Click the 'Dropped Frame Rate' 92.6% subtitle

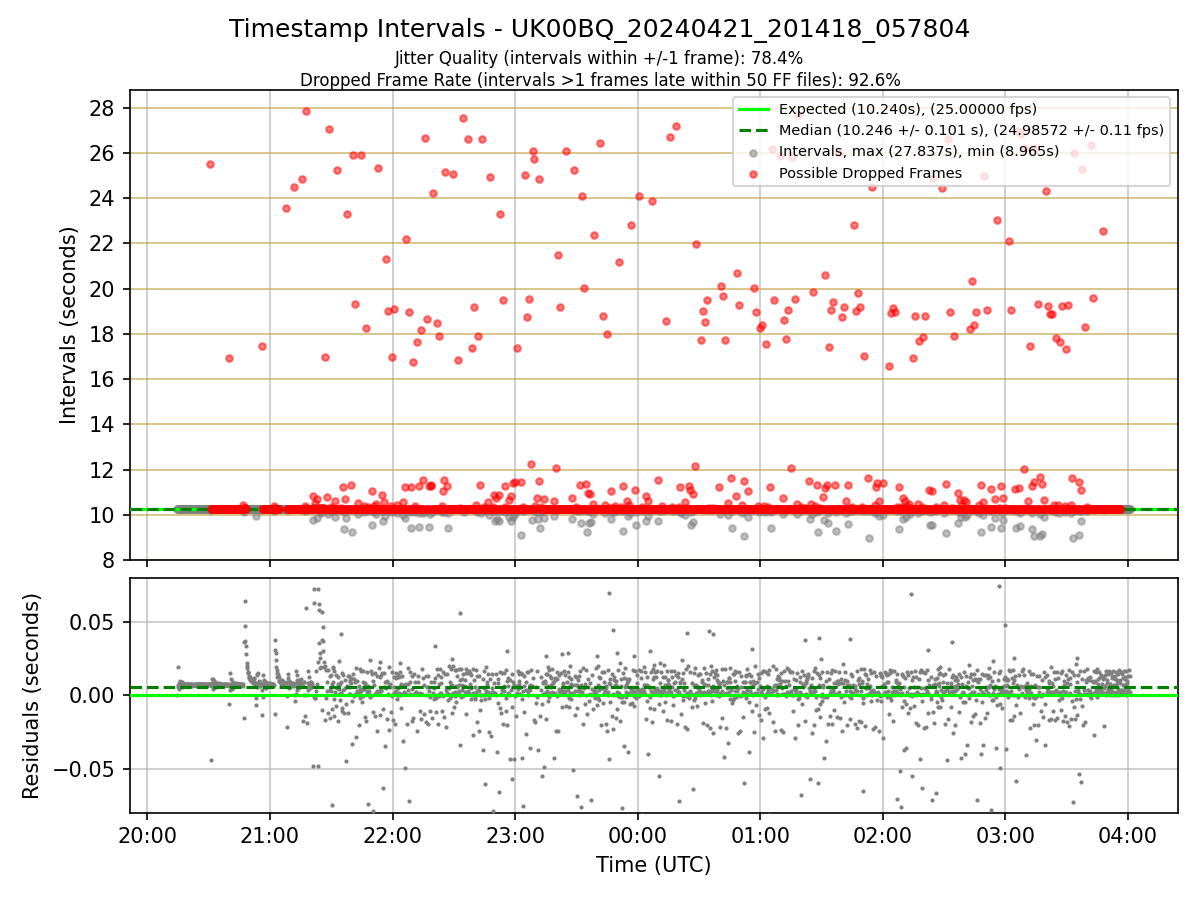click(x=600, y=79)
